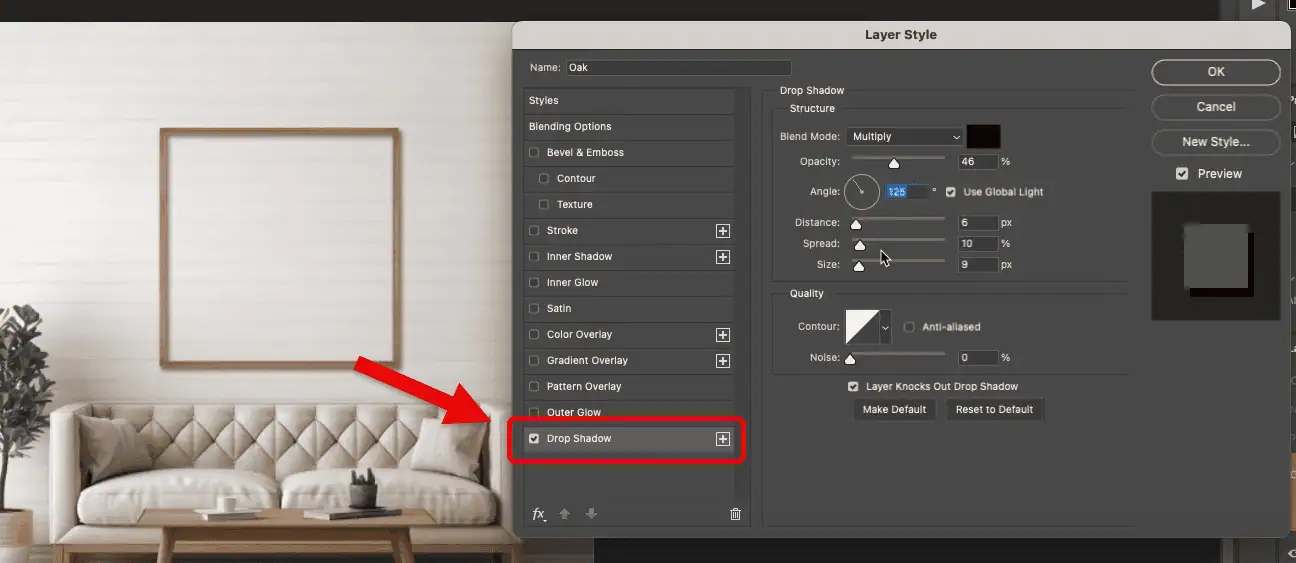Click the Angle dial control

(862, 191)
